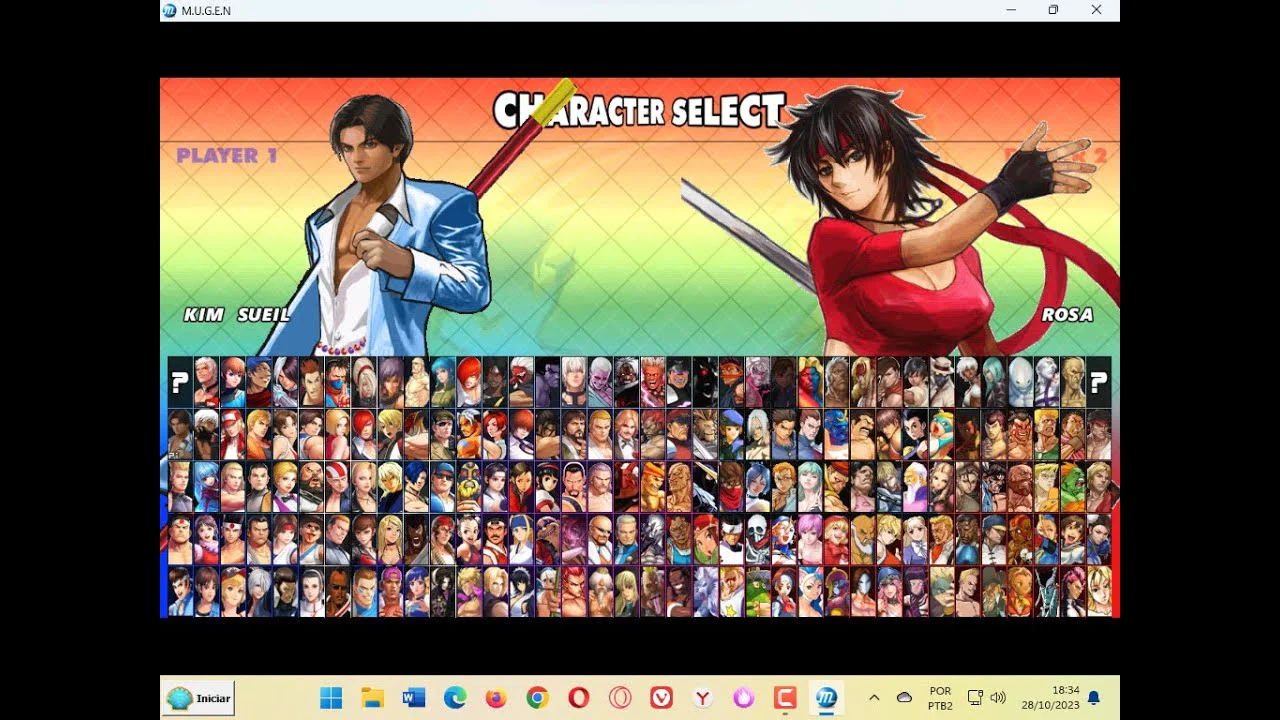
Task: Select Kim Sueil's tile marked by P1 cursor
Action: [180, 434]
